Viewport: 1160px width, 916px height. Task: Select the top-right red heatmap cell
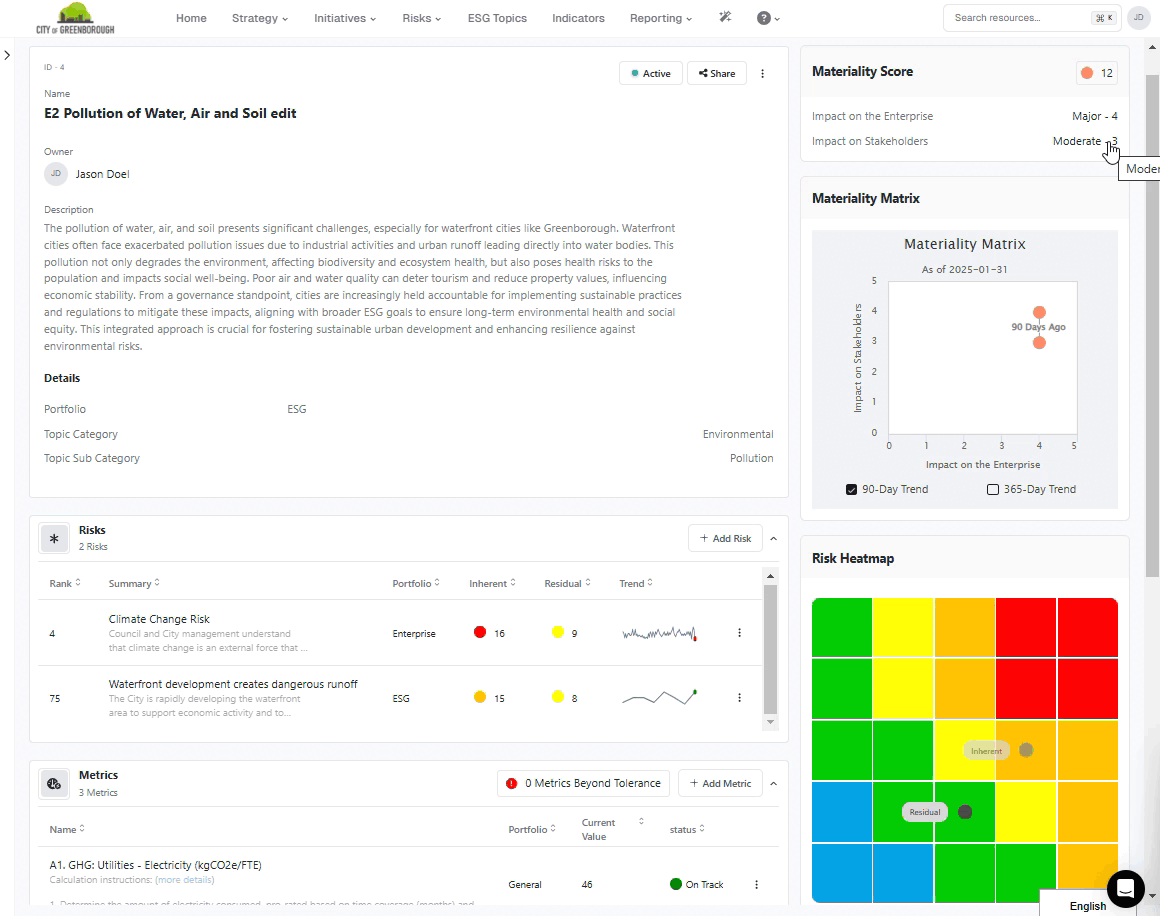(x=1087, y=628)
